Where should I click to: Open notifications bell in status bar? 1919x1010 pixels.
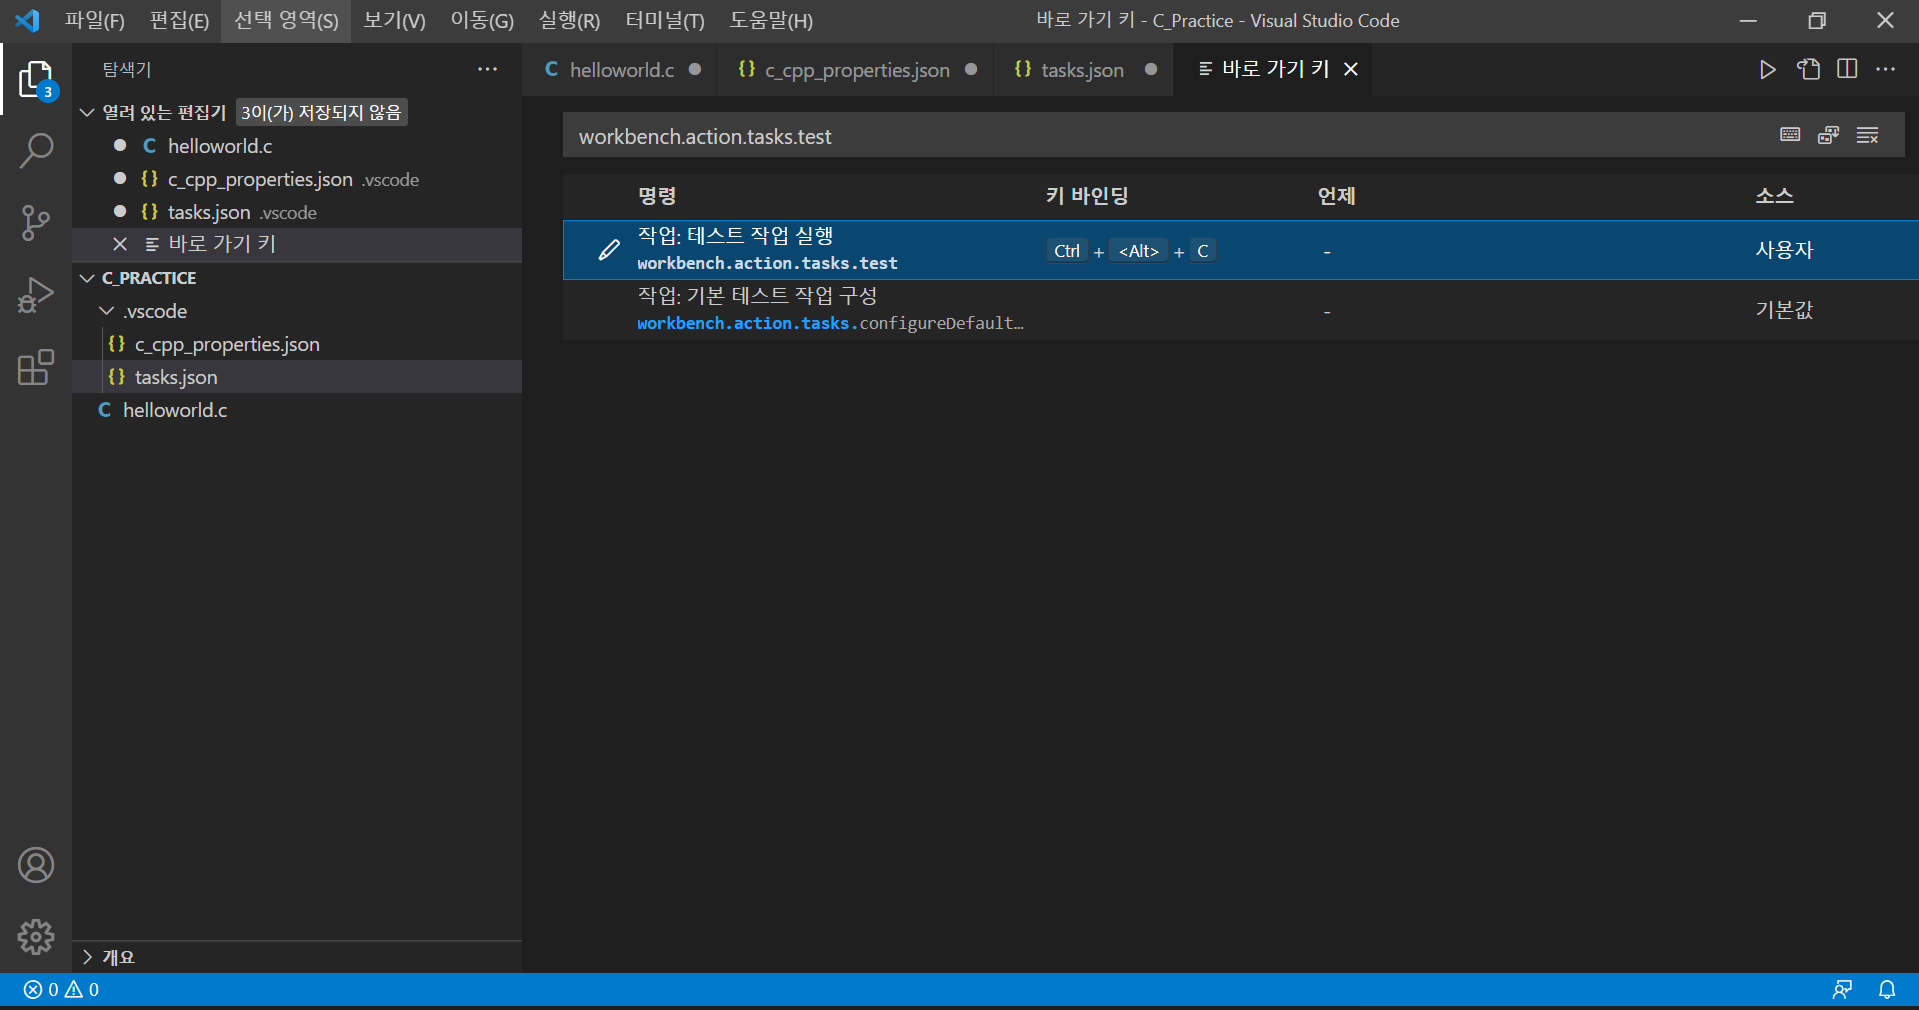coord(1887,989)
